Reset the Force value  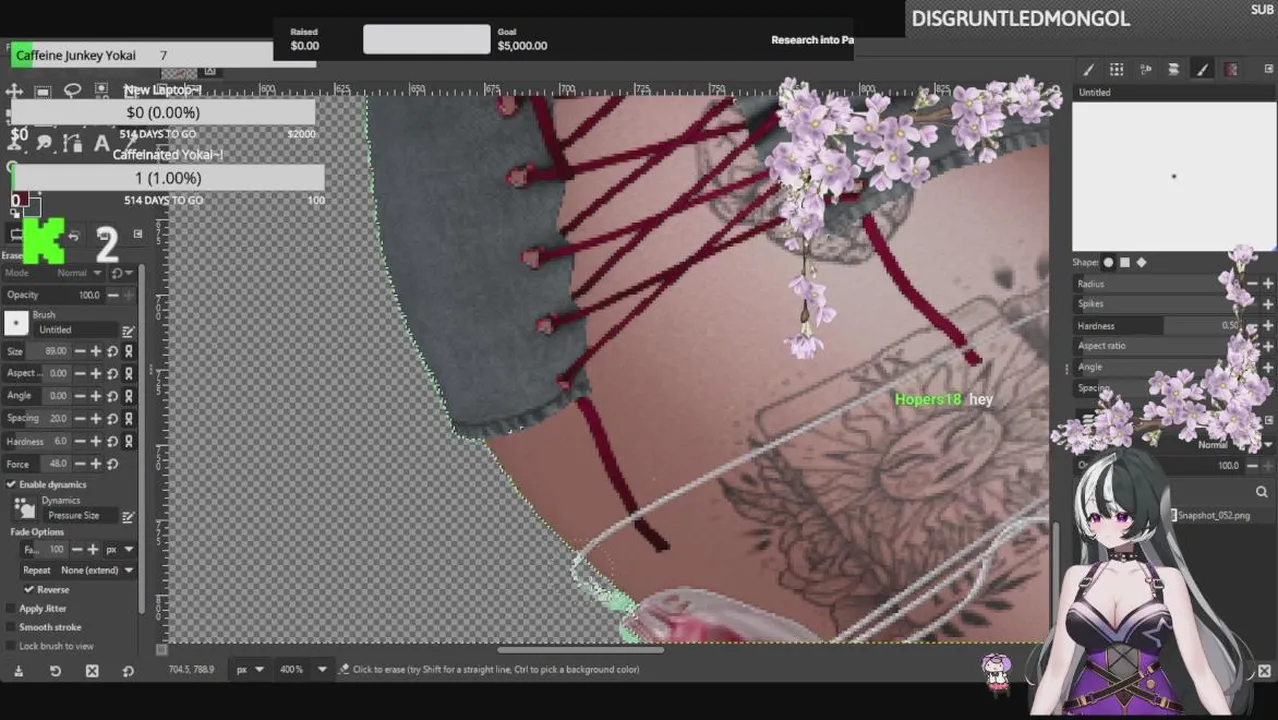click(x=112, y=464)
